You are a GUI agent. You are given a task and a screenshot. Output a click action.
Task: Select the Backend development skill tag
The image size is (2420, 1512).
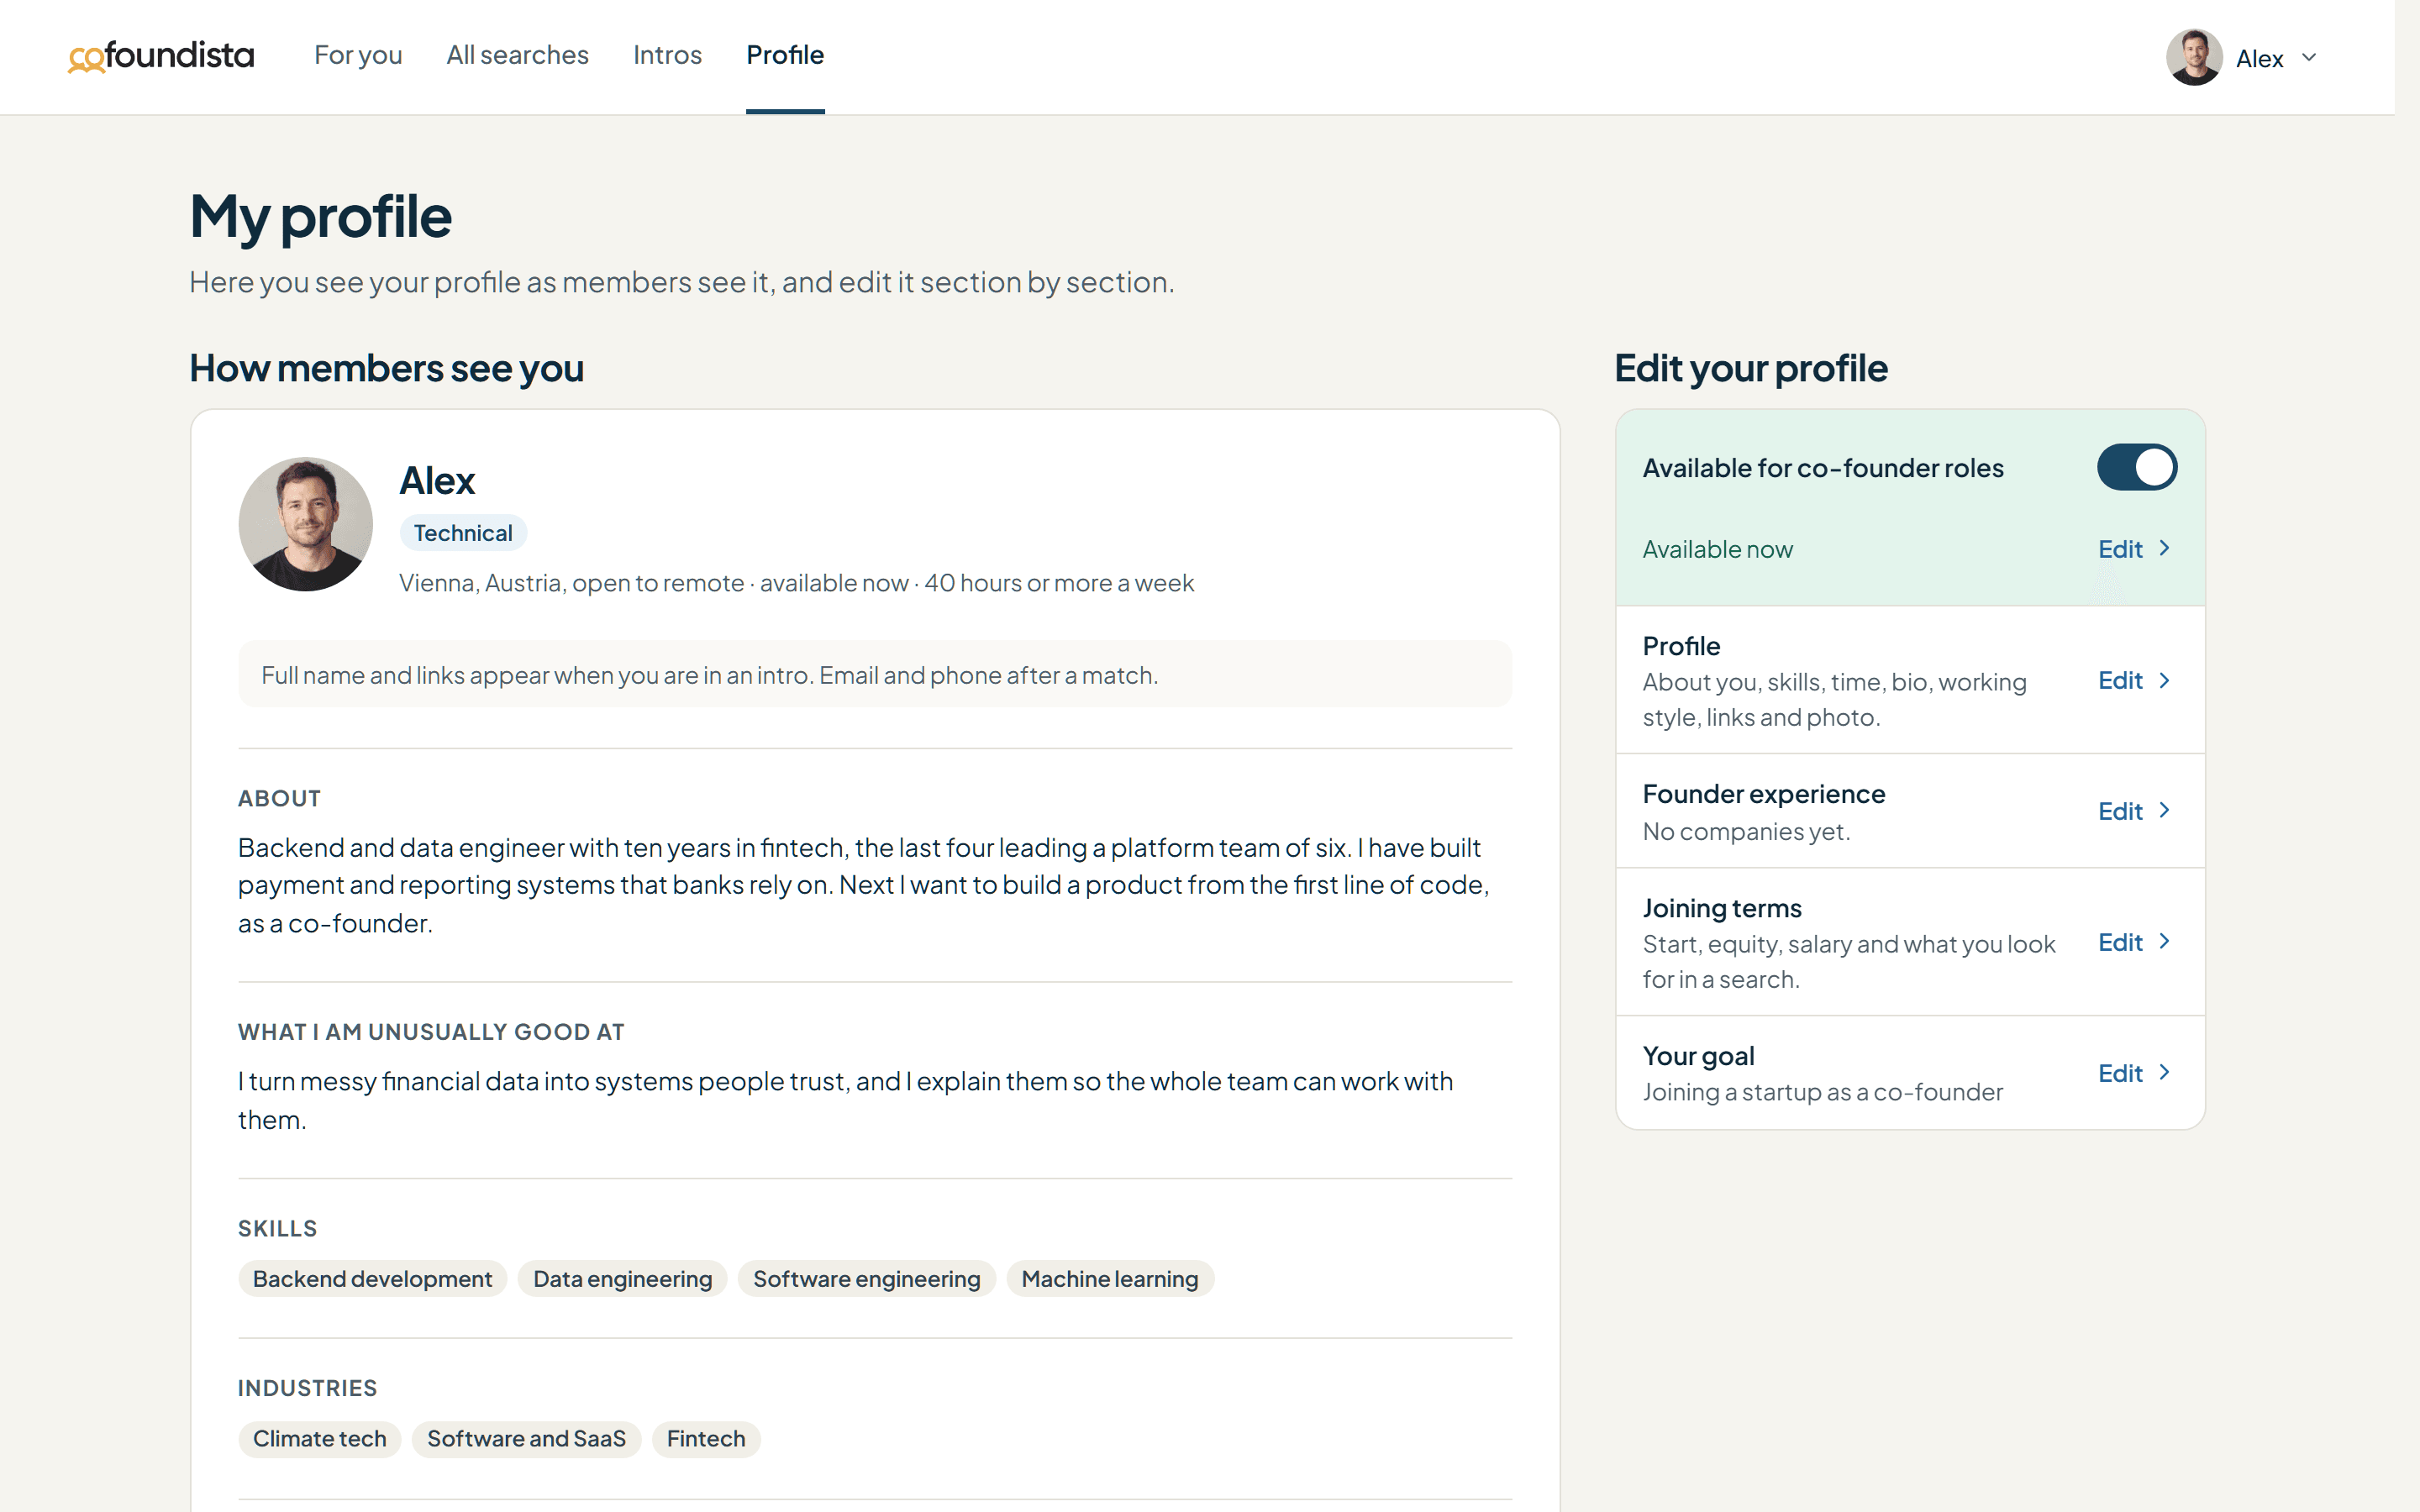(x=372, y=1279)
